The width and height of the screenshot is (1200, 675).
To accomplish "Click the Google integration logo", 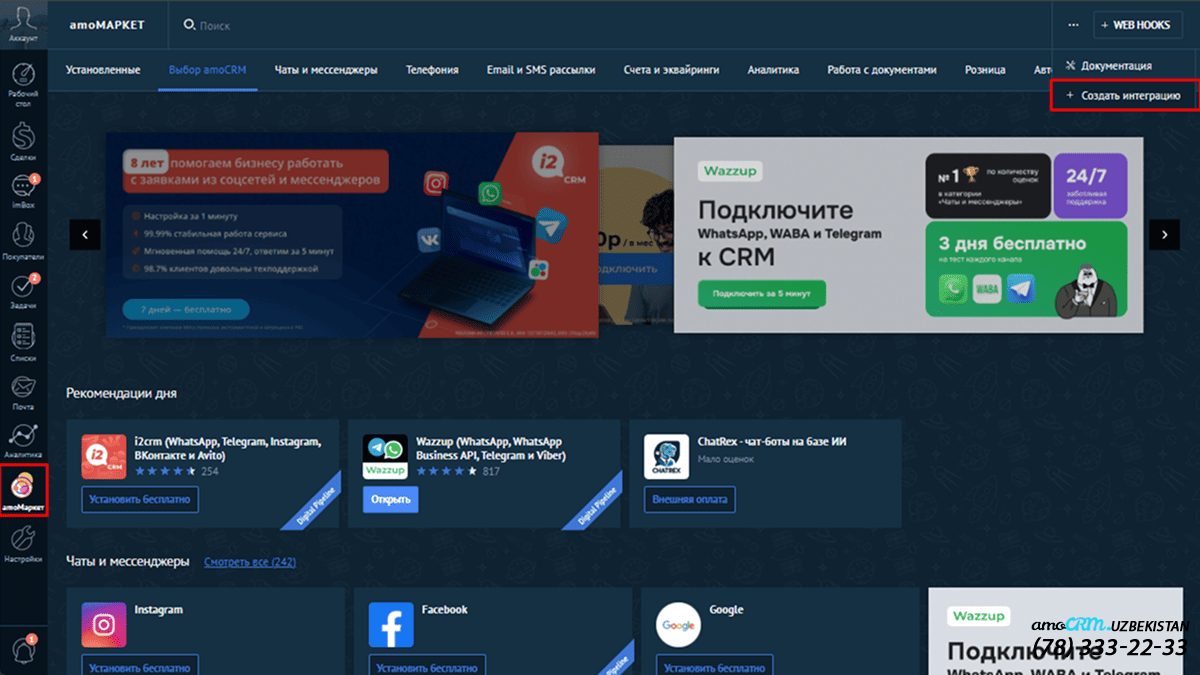I will (x=678, y=625).
